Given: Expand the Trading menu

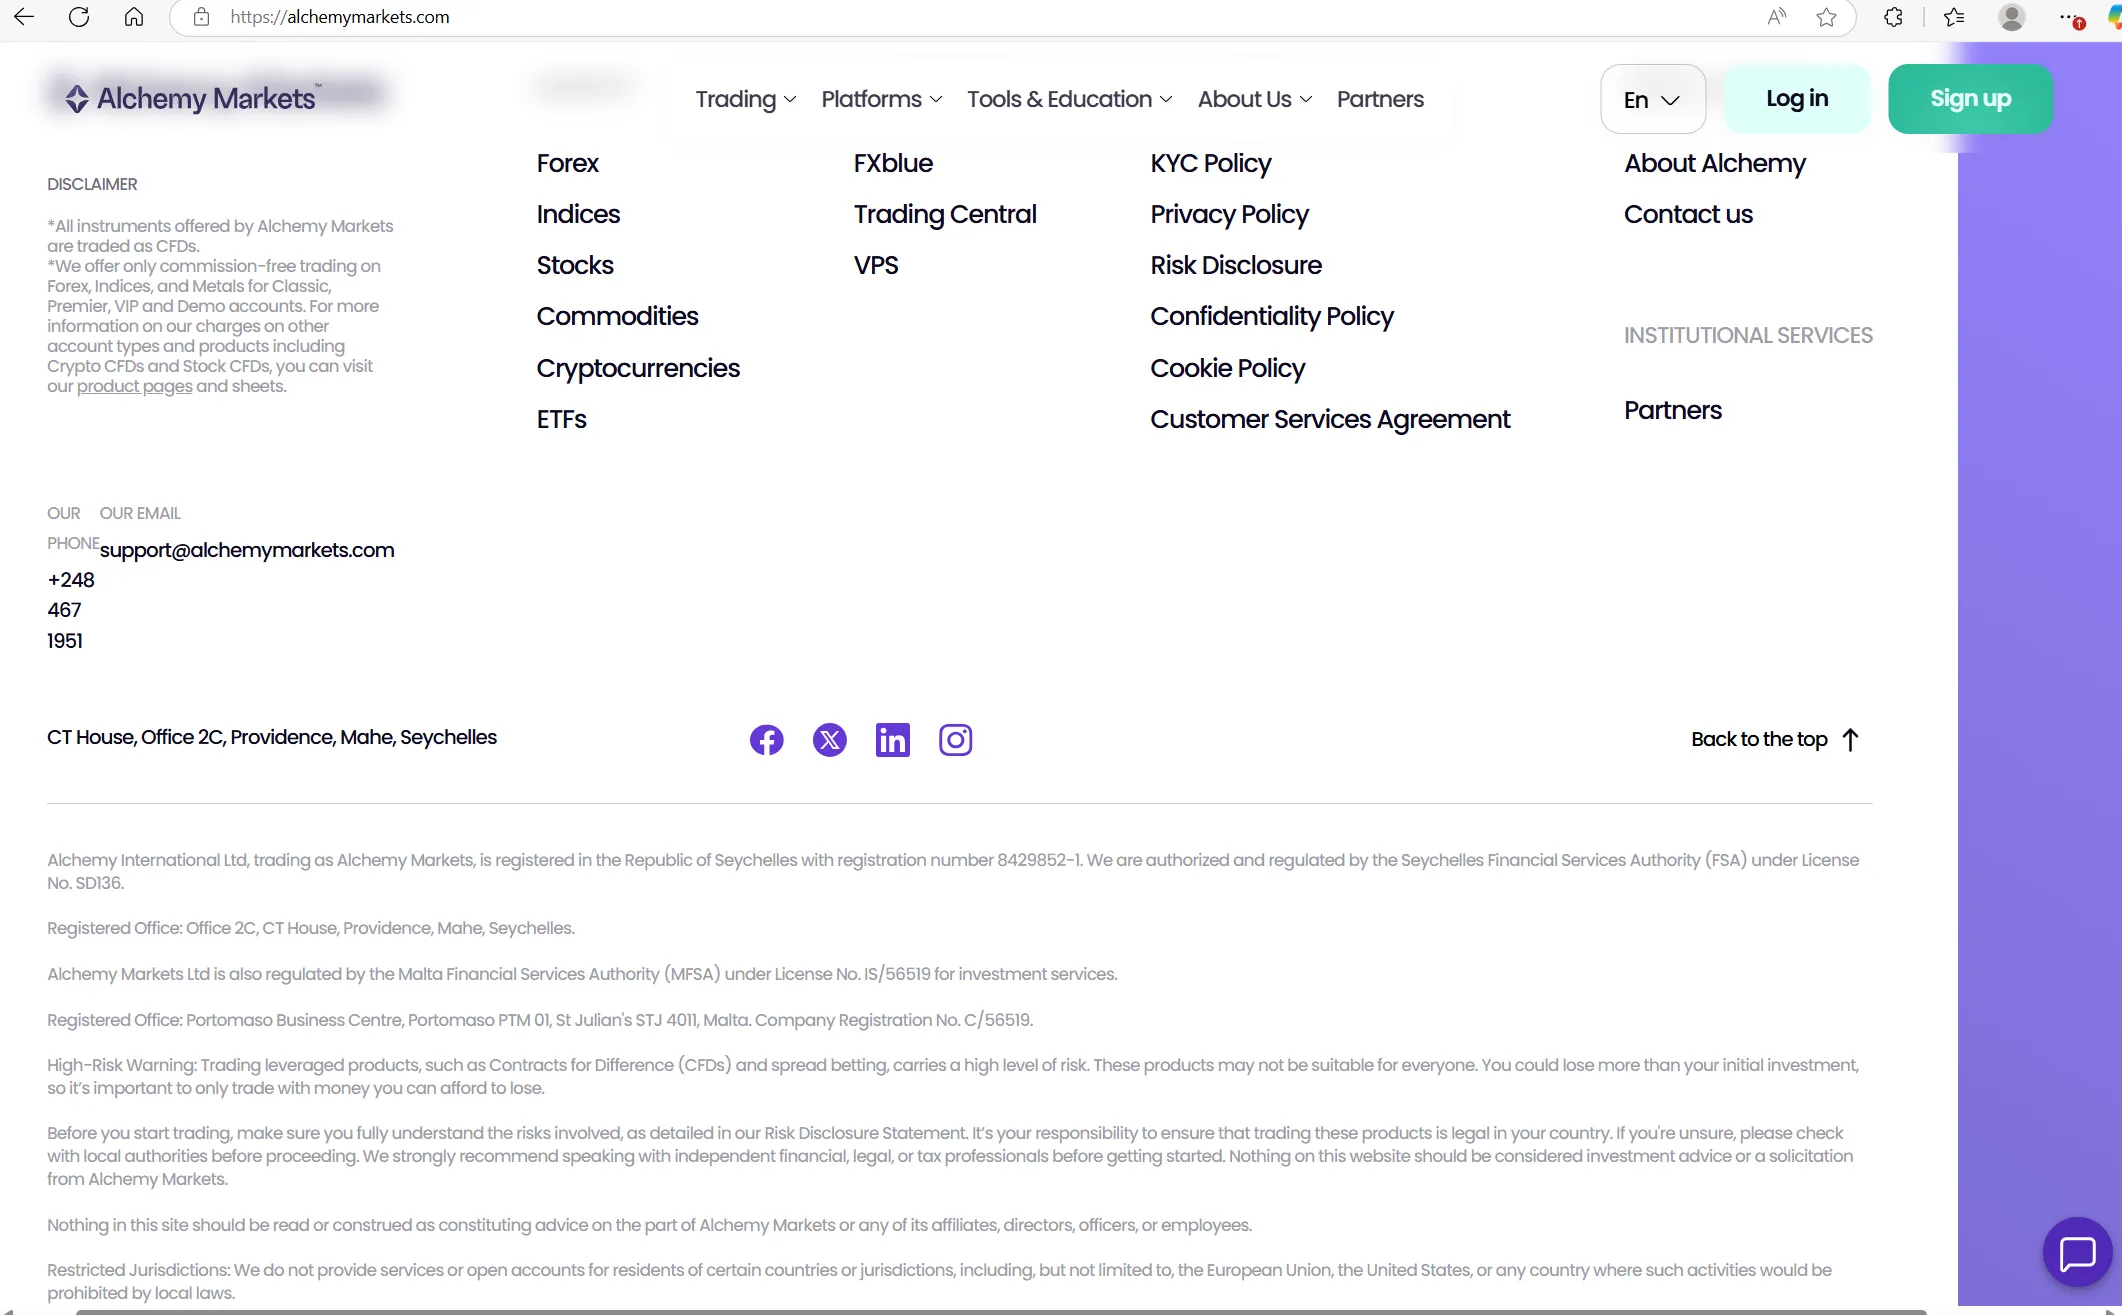Looking at the screenshot, I should point(746,99).
